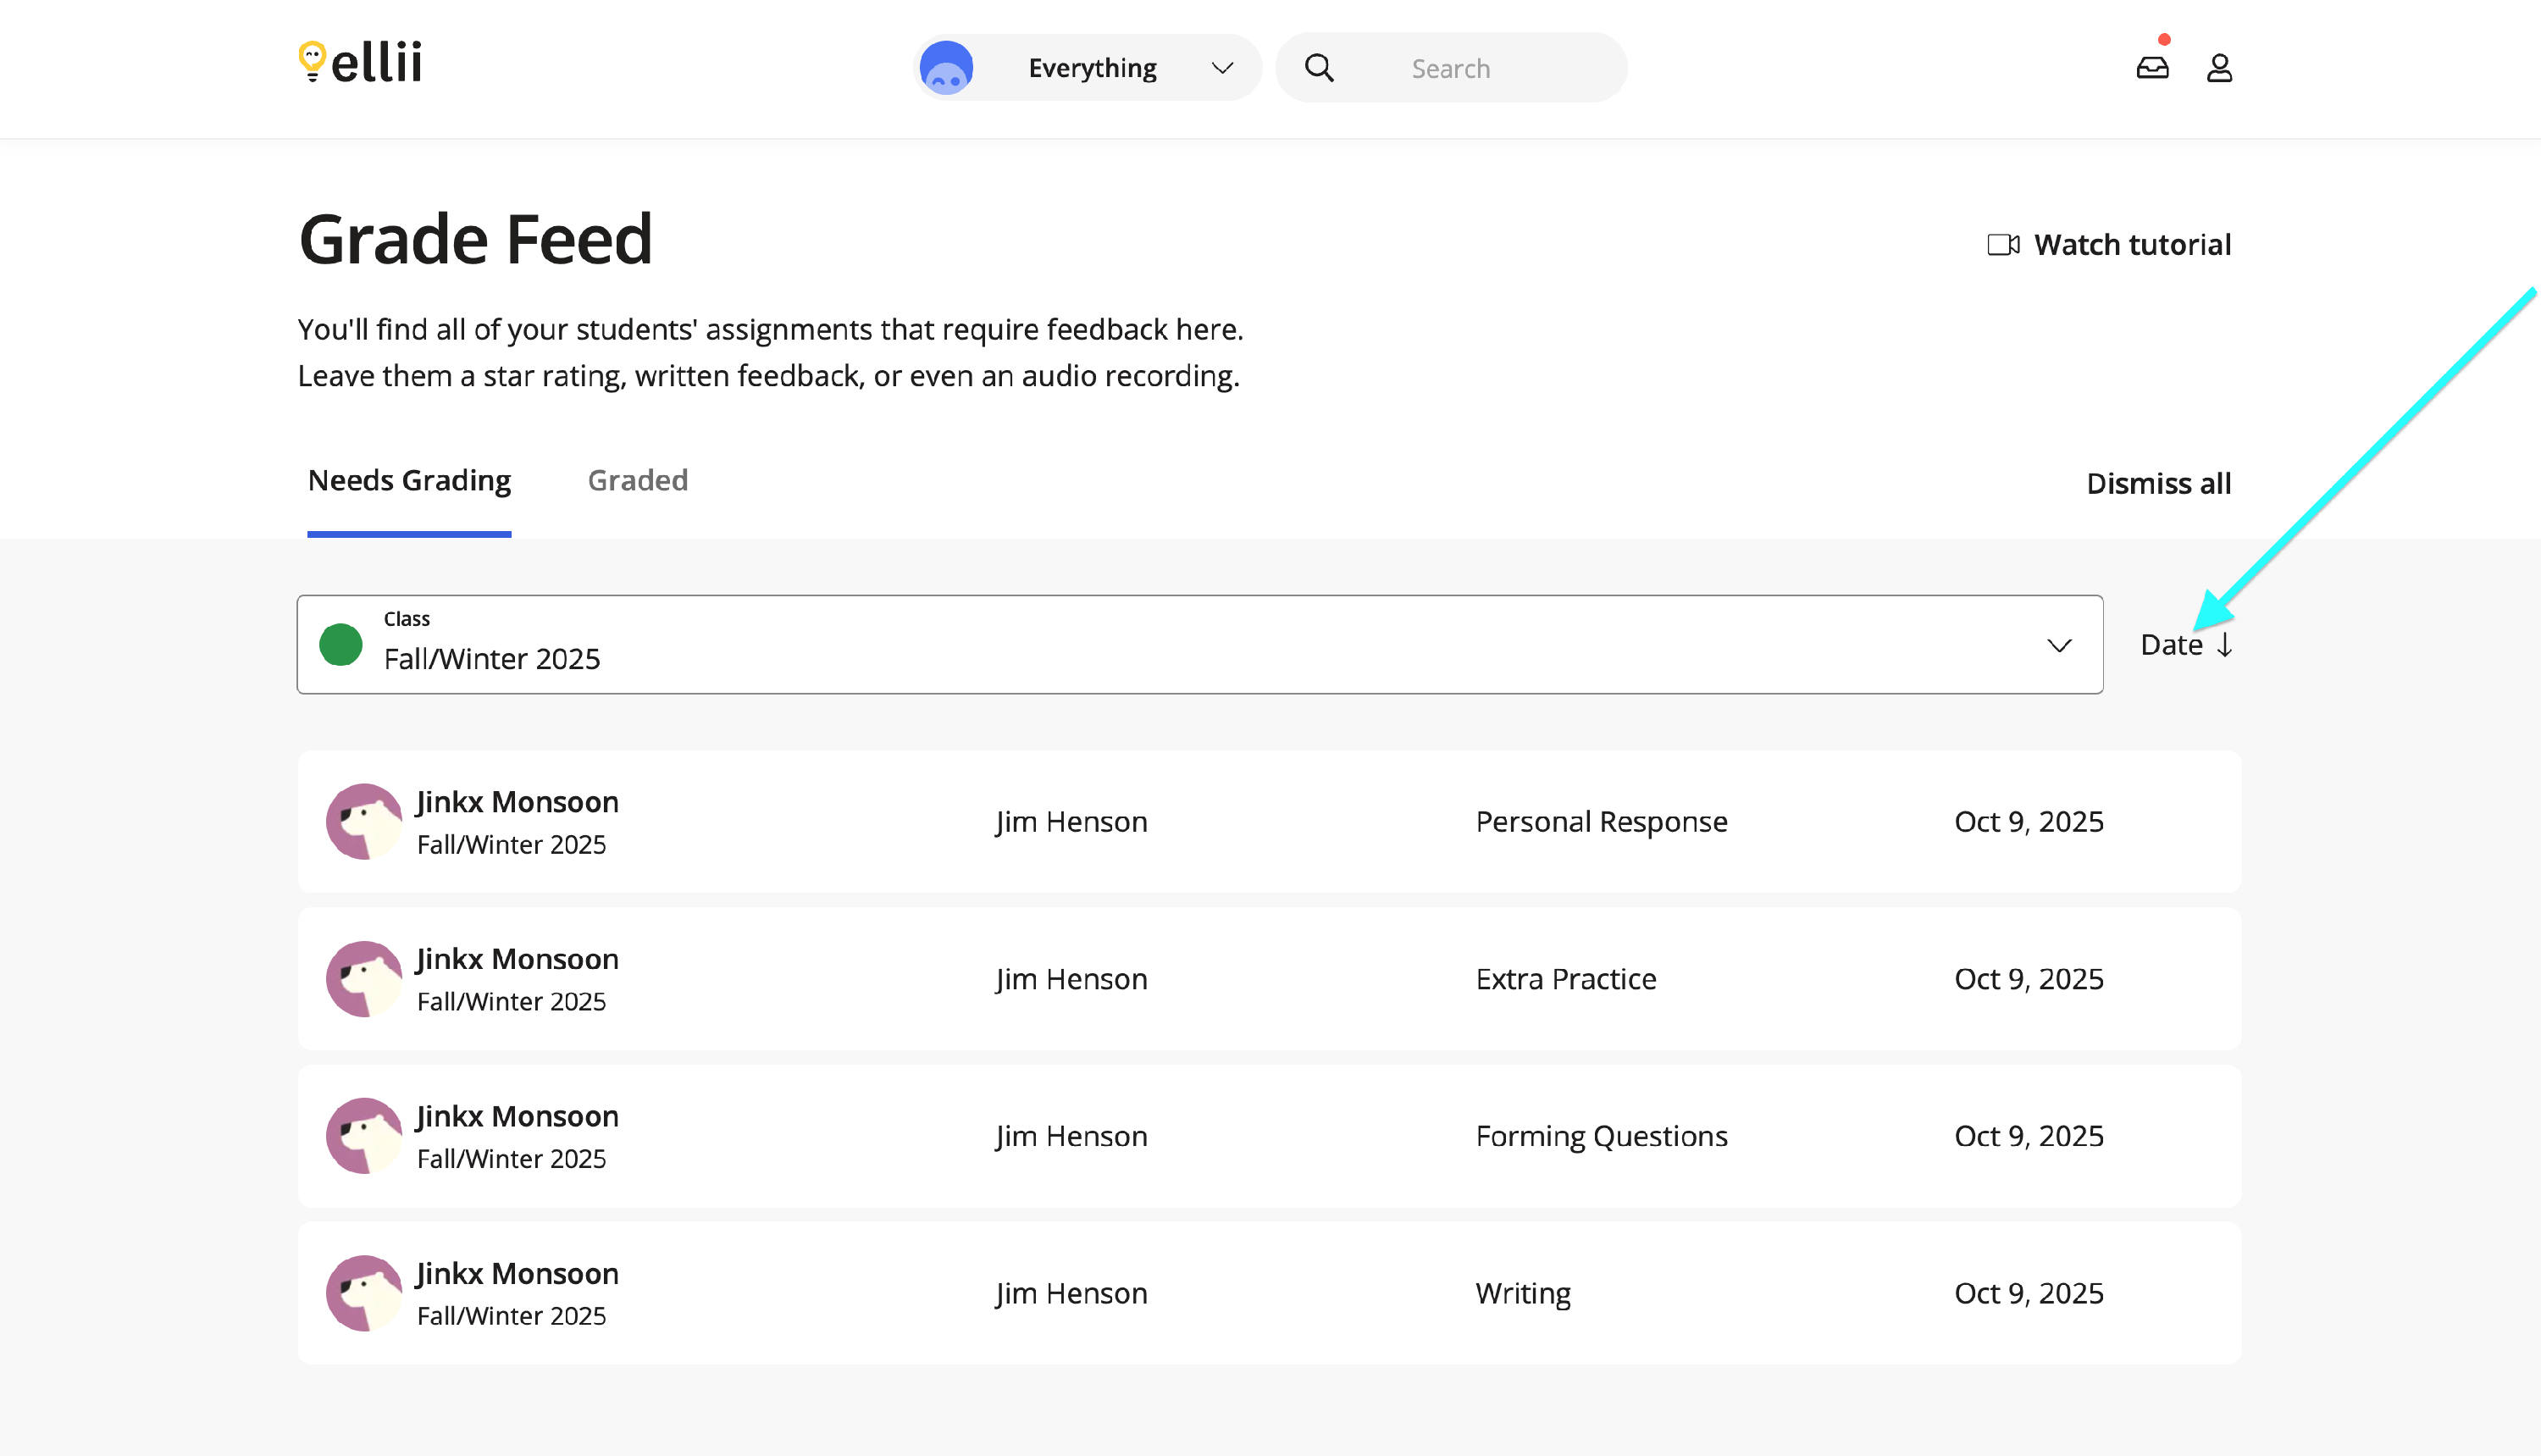The image size is (2541, 1456).
Task: Click the search magnifier icon
Action: coord(1319,68)
